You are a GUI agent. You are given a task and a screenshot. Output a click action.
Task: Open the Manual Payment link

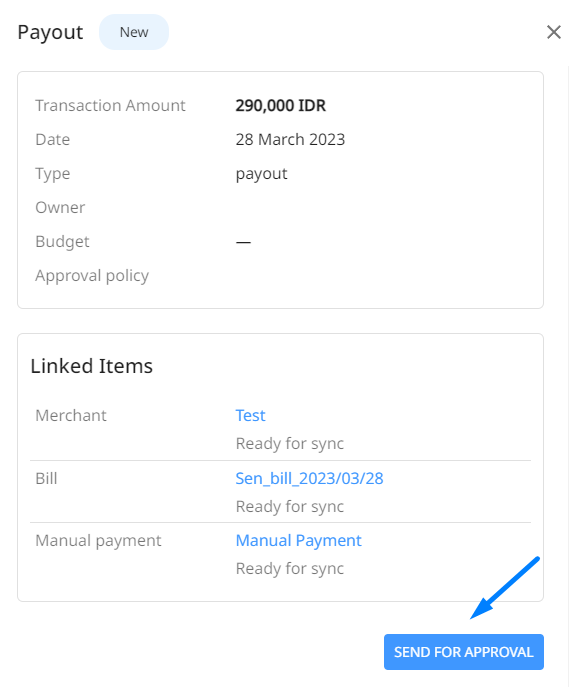point(298,540)
